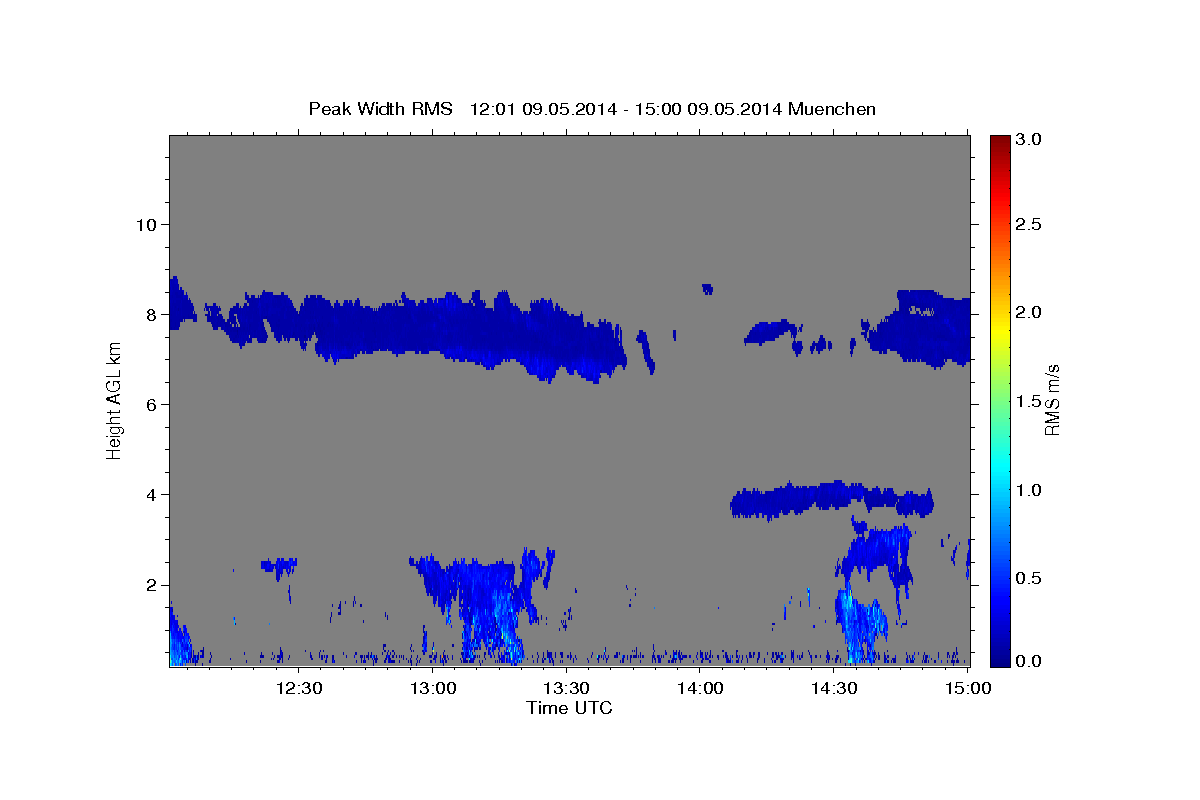Image resolution: width=1200 pixels, height=800 pixels.
Task: Click the 13:30 time tick label
Action: 566,687
